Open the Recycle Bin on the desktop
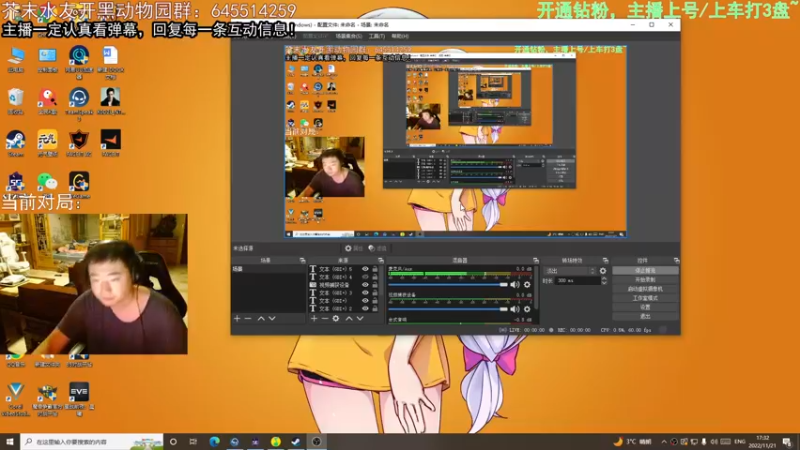 16,101
